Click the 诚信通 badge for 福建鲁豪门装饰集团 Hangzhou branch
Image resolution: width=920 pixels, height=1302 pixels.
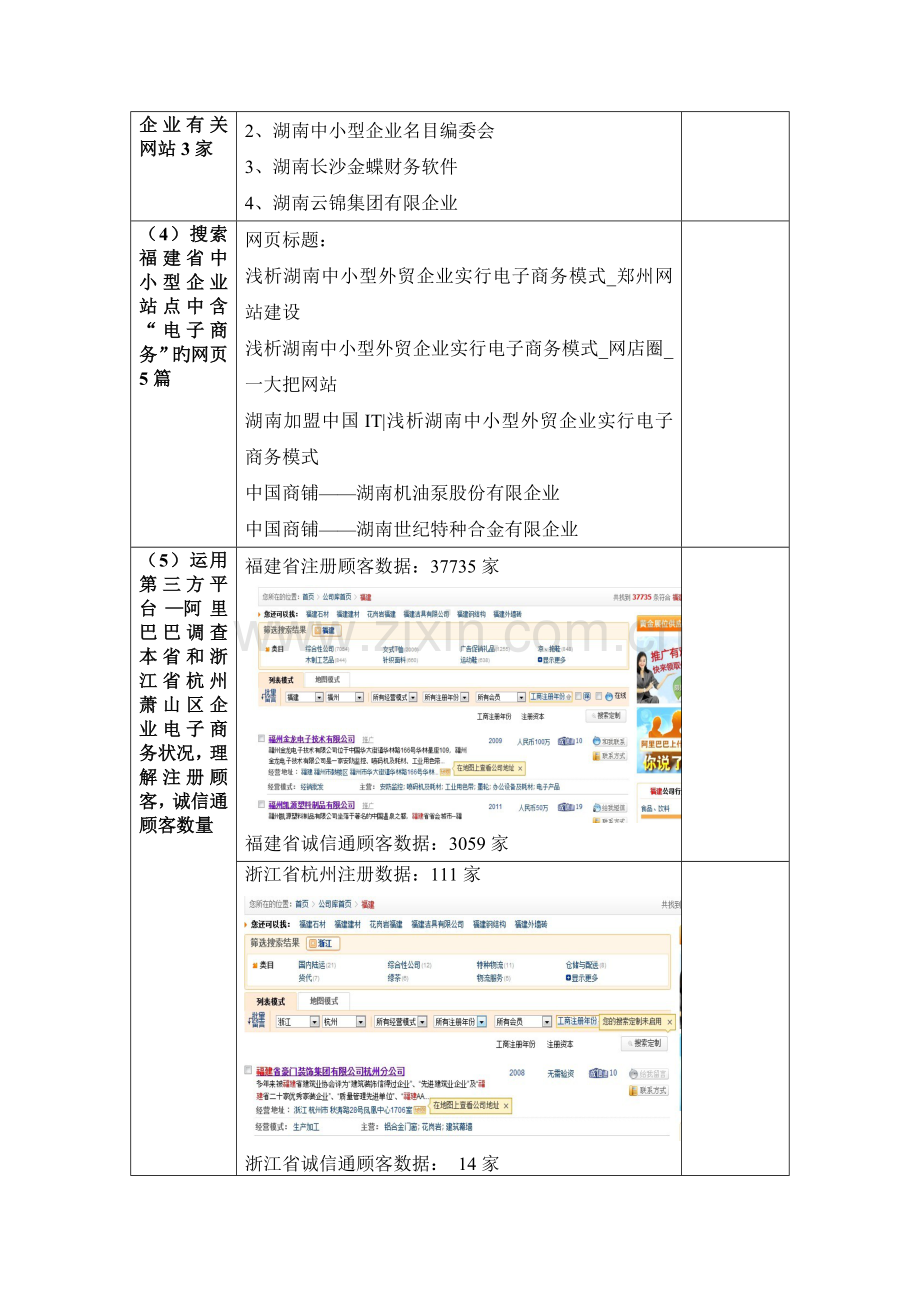598,1073
